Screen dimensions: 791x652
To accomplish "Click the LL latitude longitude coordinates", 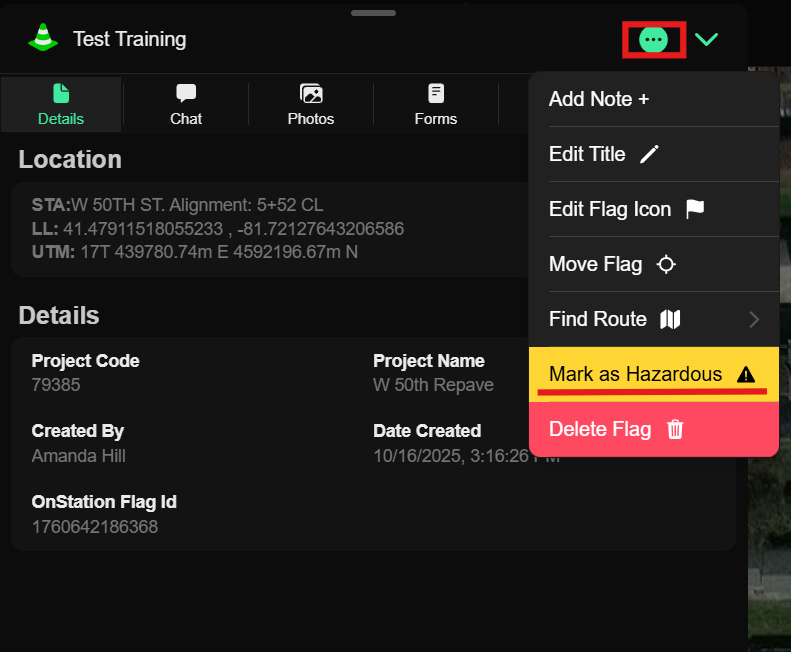I will (218, 229).
